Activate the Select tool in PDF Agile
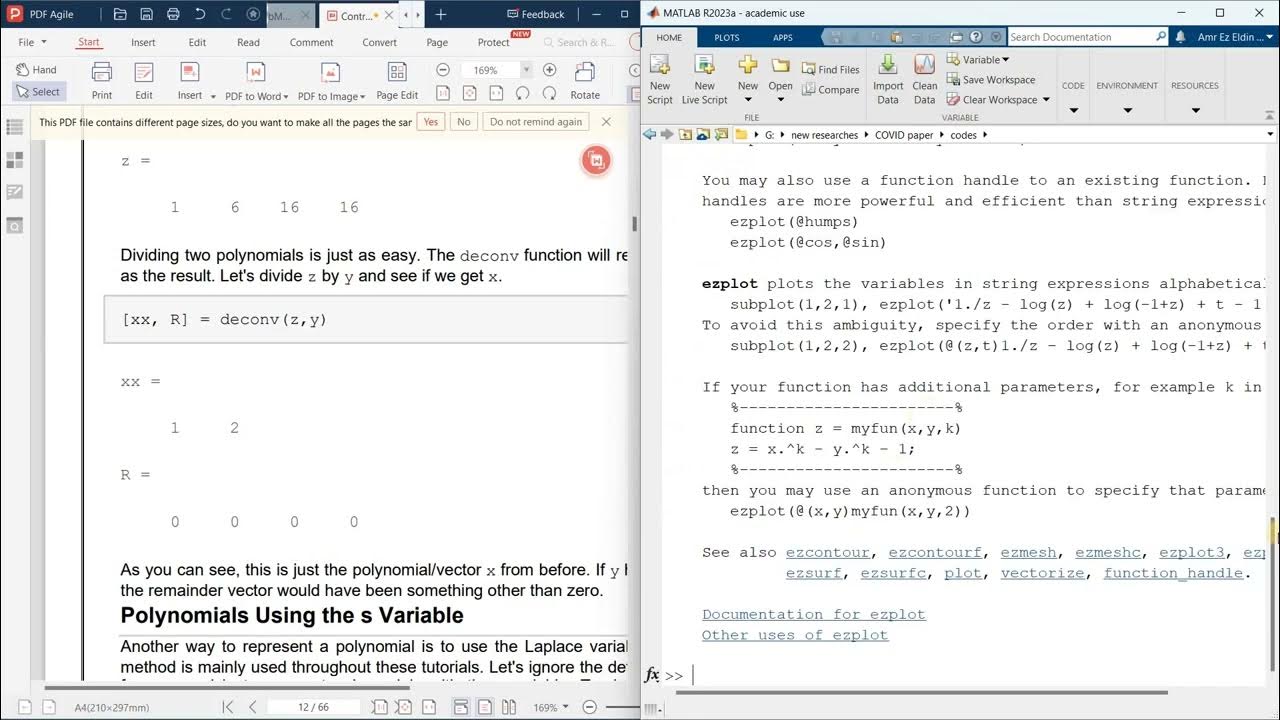Image resolution: width=1280 pixels, height=720 pixels. [38, 91]
